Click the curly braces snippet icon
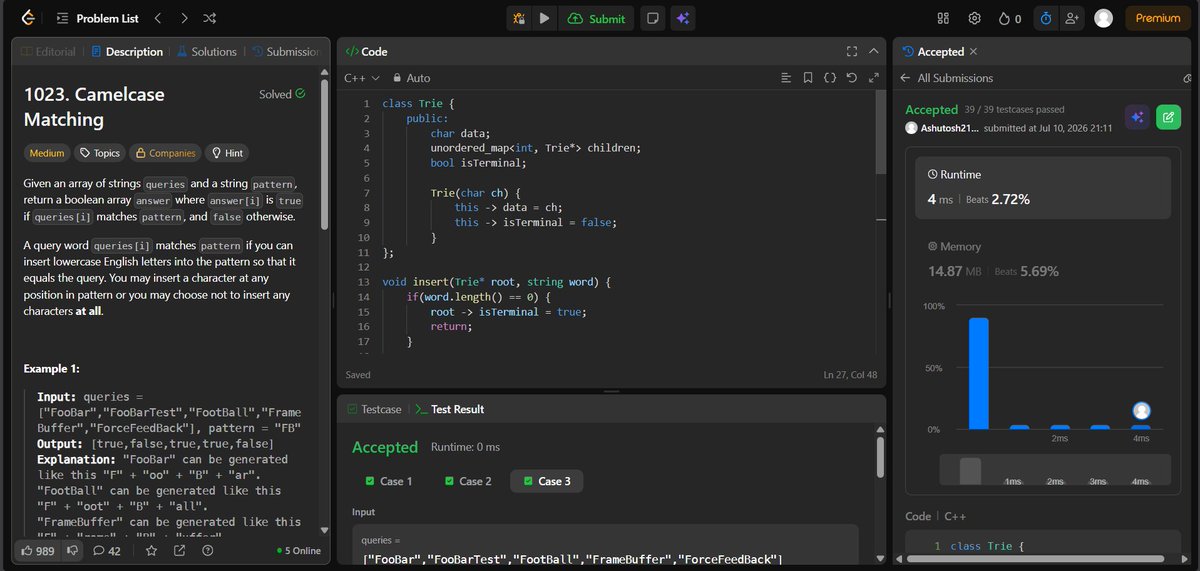The height and width of the screenshot is (571, 1200). click(x=830, y=77)
